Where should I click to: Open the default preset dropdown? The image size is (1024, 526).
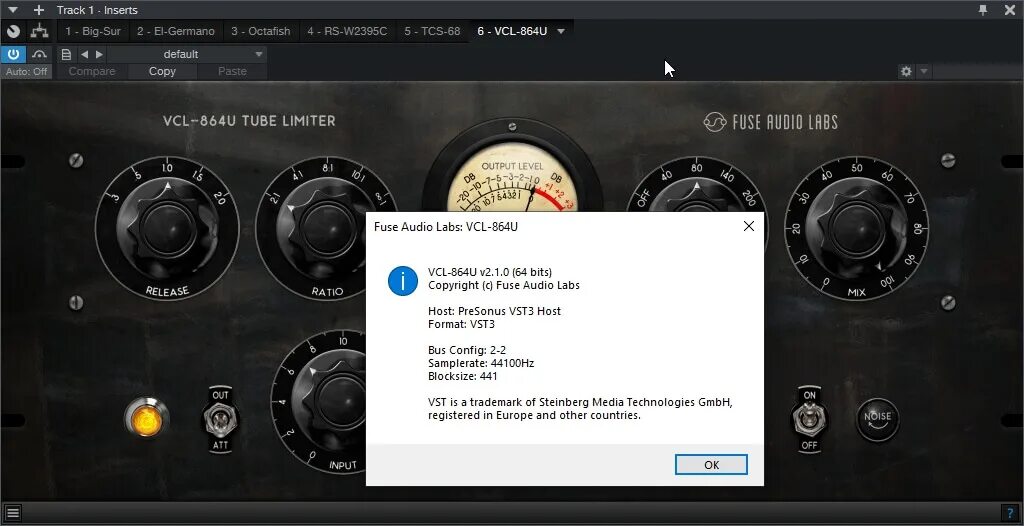pos(187,54)
